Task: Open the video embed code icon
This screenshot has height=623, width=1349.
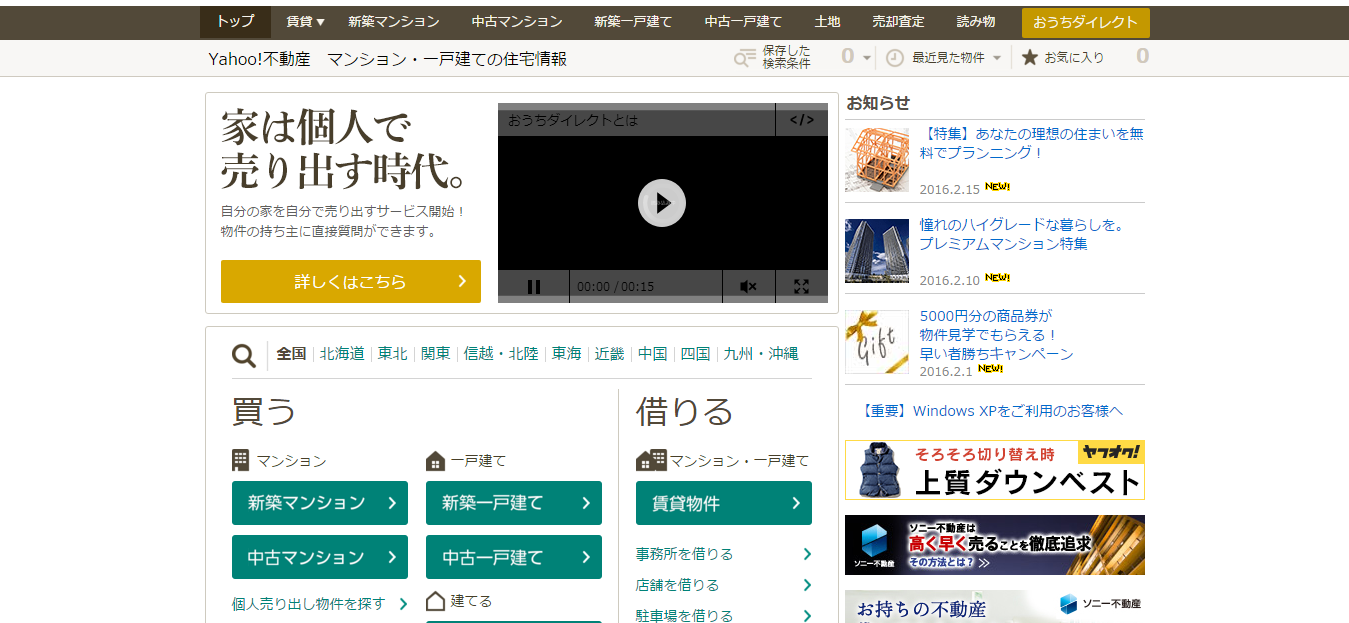Action: tap(802, 120)
